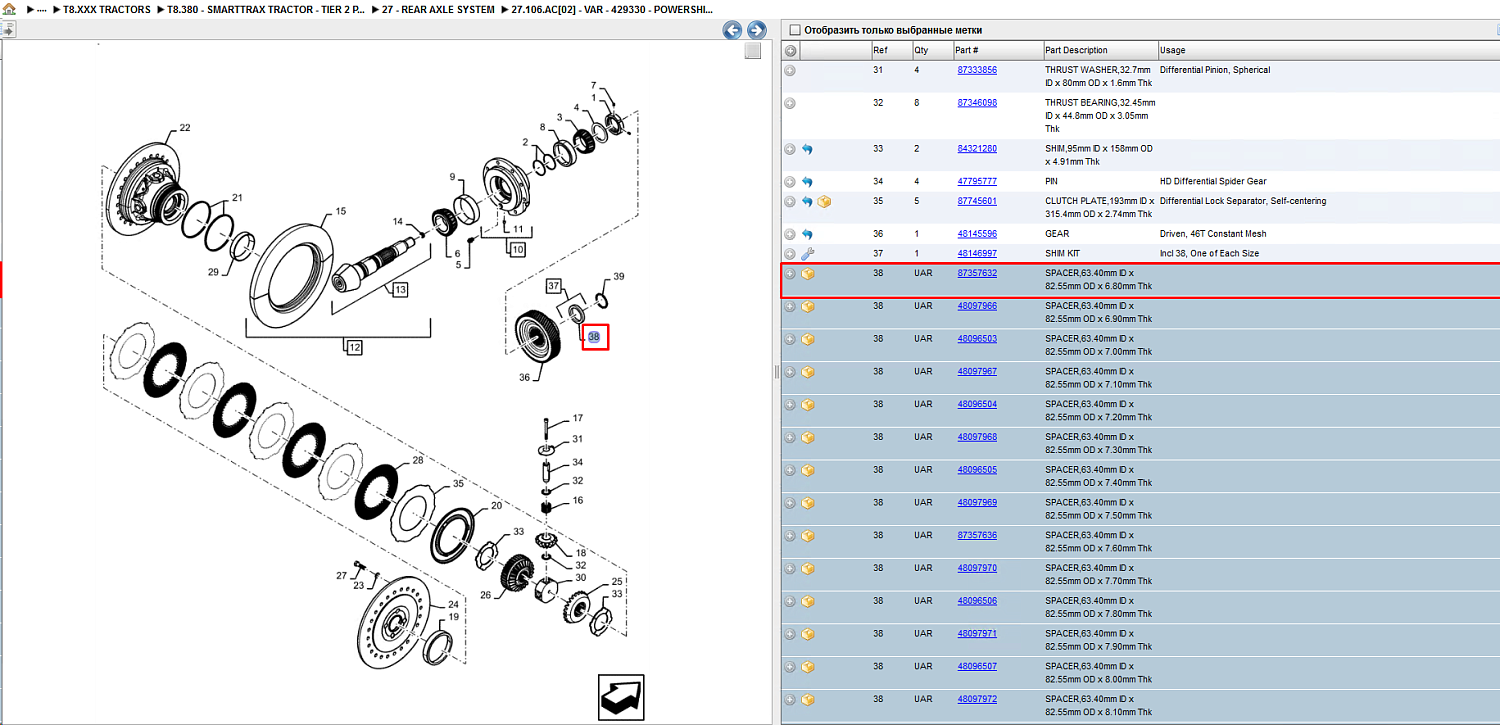Click the yellow box icon for part 87357636

tap(807, 536)
